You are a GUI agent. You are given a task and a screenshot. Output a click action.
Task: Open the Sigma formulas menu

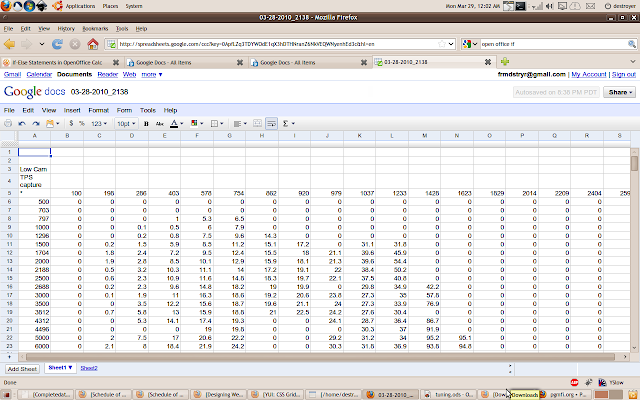[x=287, y=123]
